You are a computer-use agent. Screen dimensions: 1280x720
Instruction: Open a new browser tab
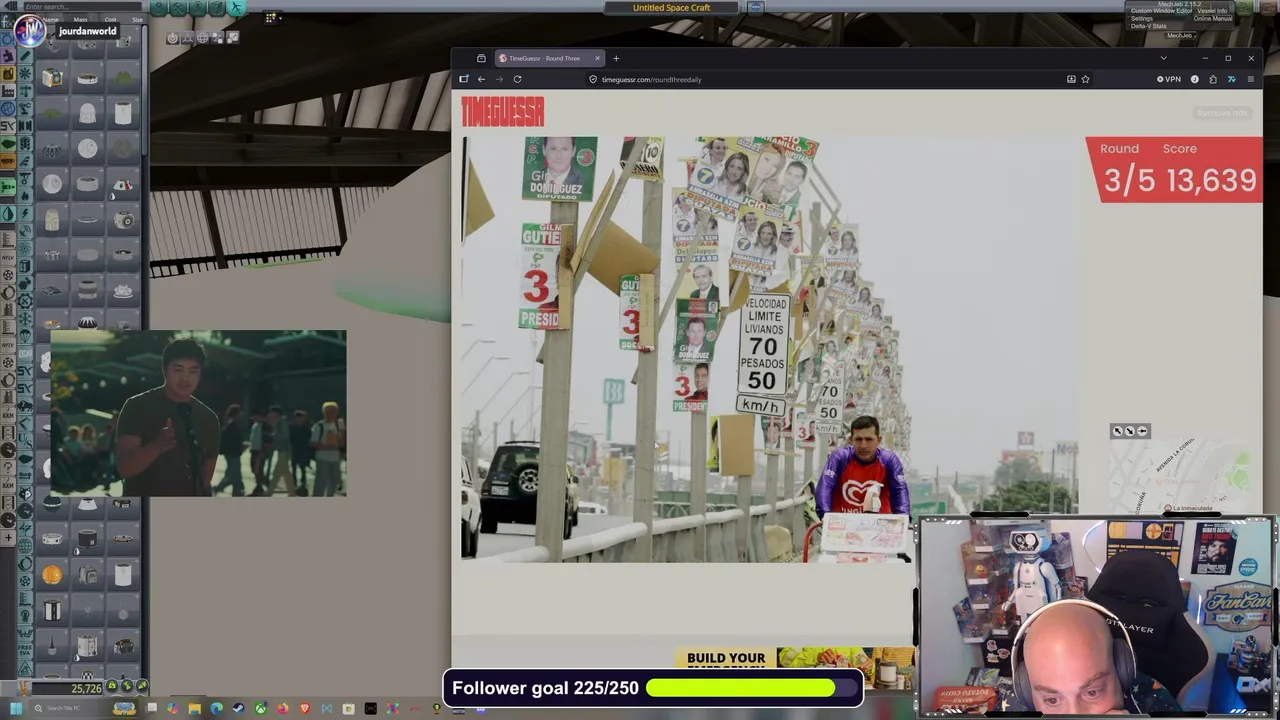click(616, 58)
